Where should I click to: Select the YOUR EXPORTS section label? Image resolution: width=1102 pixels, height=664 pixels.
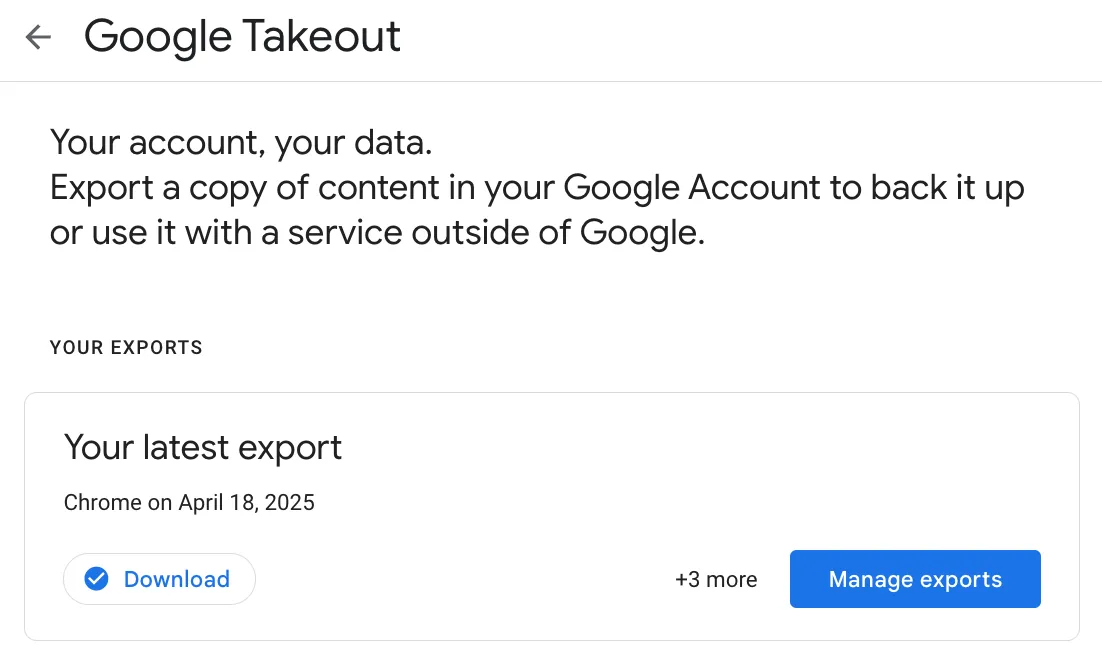tap(126, 347)
